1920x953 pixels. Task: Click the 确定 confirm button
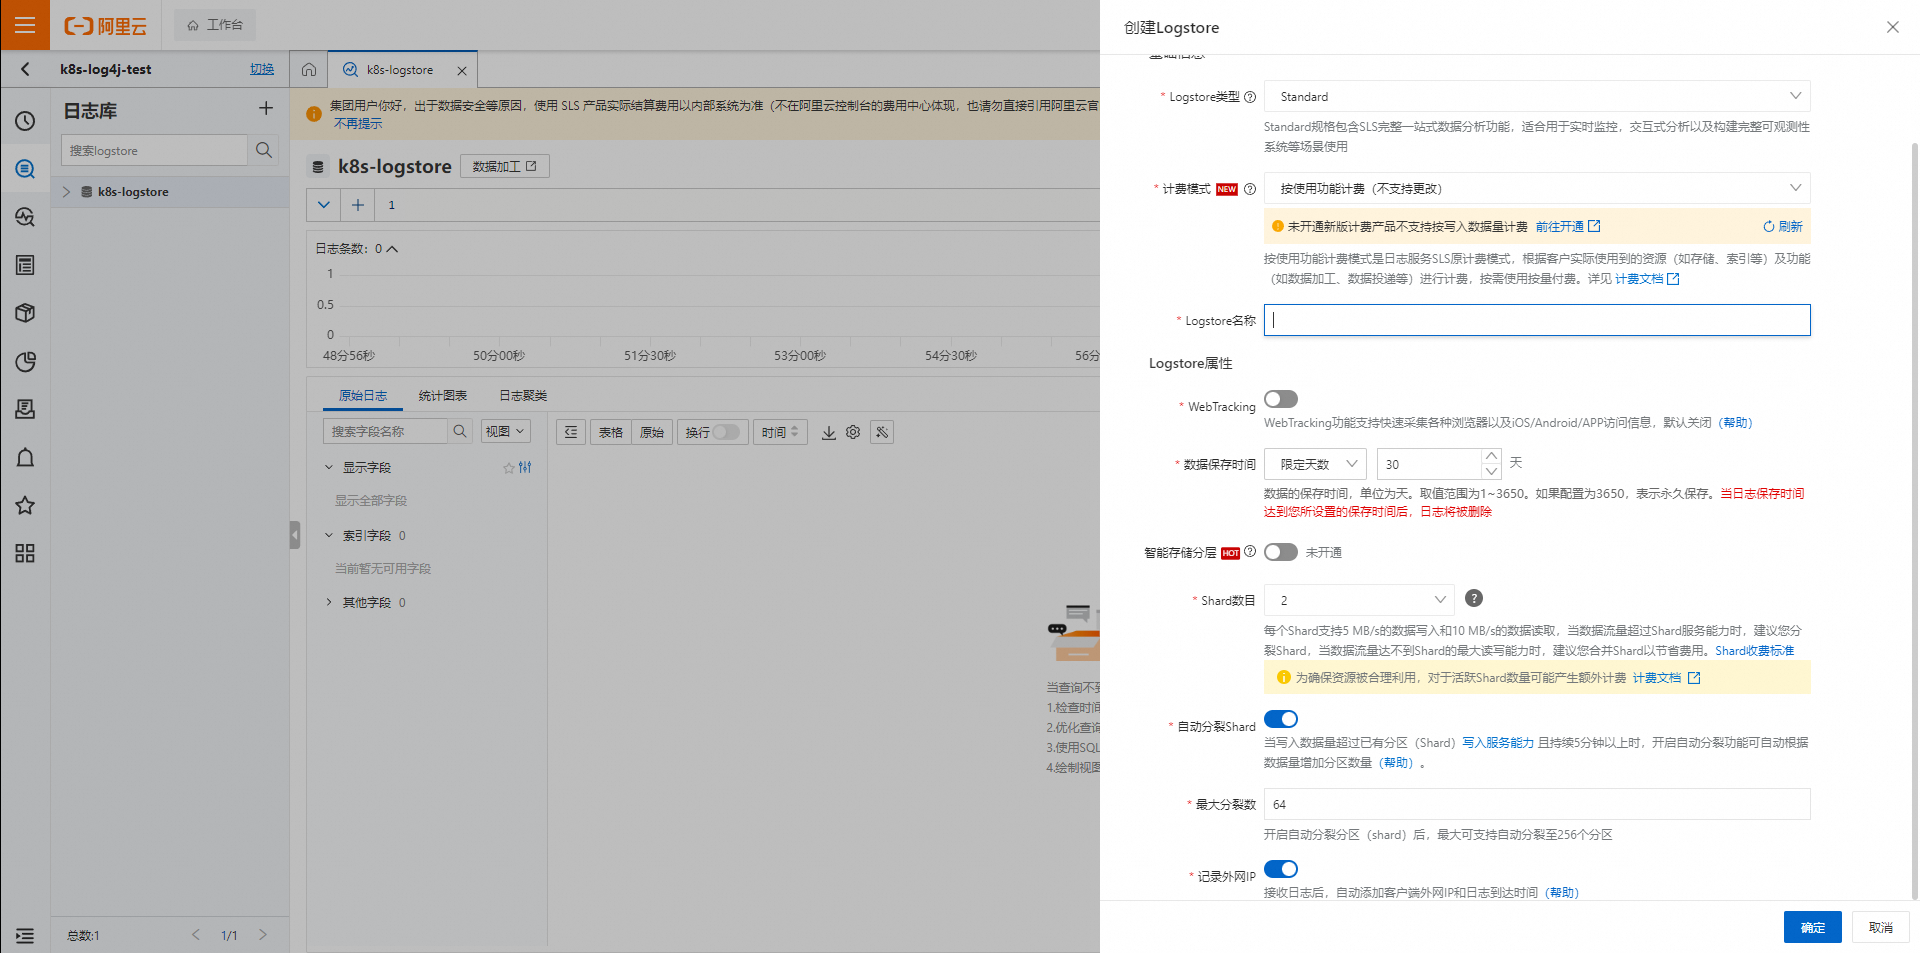tap(1812, 927)
